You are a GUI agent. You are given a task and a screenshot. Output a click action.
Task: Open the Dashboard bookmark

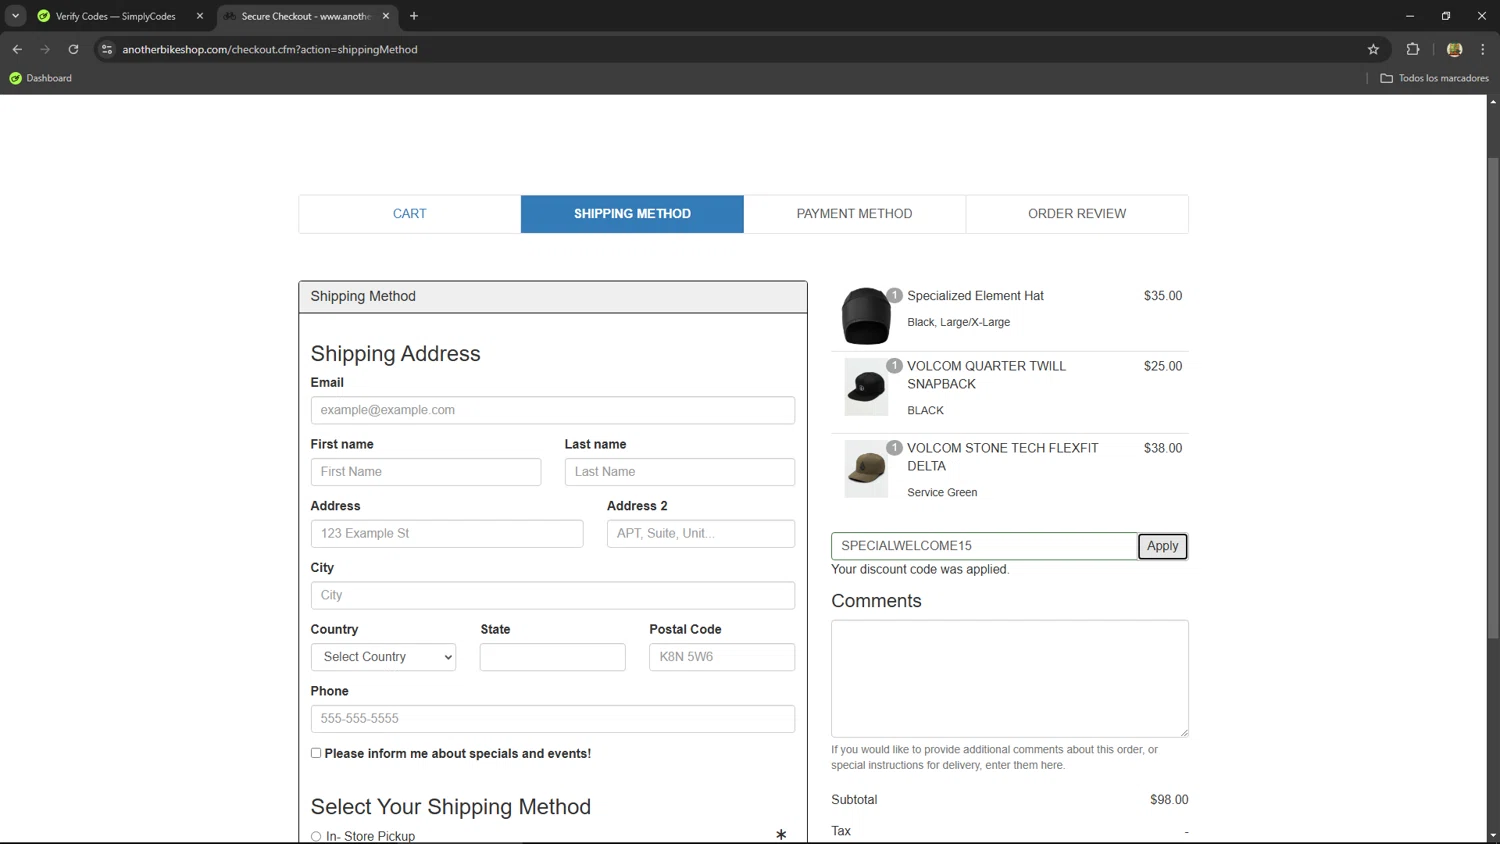click(x=41, y=78)
